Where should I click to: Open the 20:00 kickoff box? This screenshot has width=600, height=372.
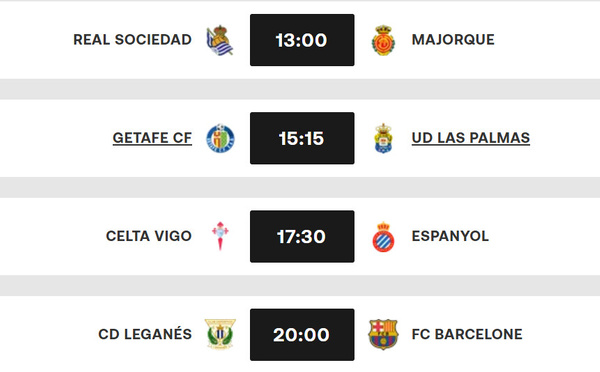(x=302, y=334)
